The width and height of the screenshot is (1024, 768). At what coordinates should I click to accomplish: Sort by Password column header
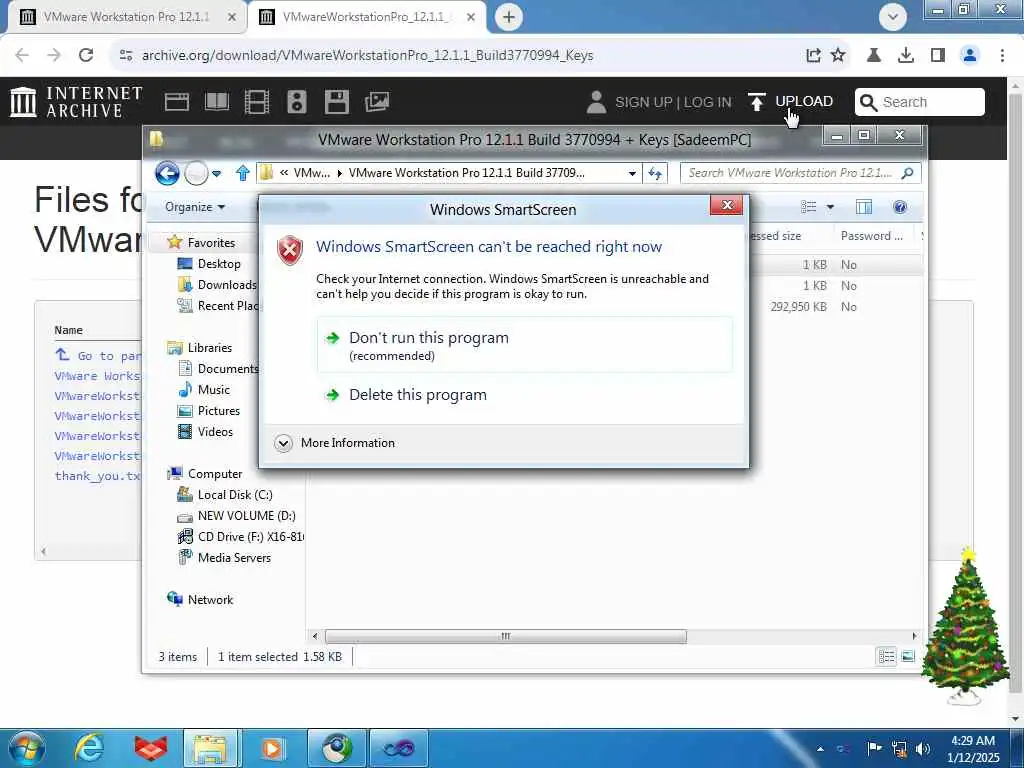tap(873, 236)
